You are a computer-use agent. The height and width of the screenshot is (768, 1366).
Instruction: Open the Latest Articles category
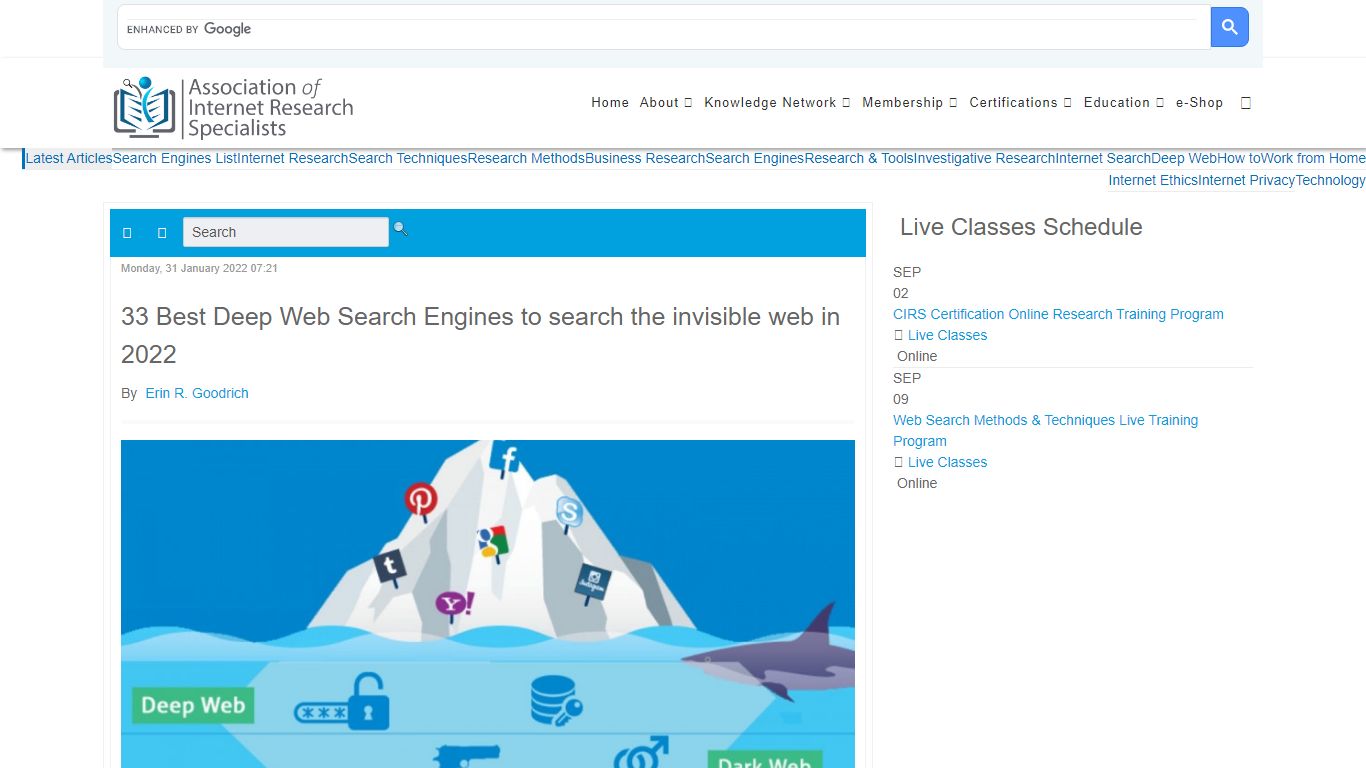(69, 158)
